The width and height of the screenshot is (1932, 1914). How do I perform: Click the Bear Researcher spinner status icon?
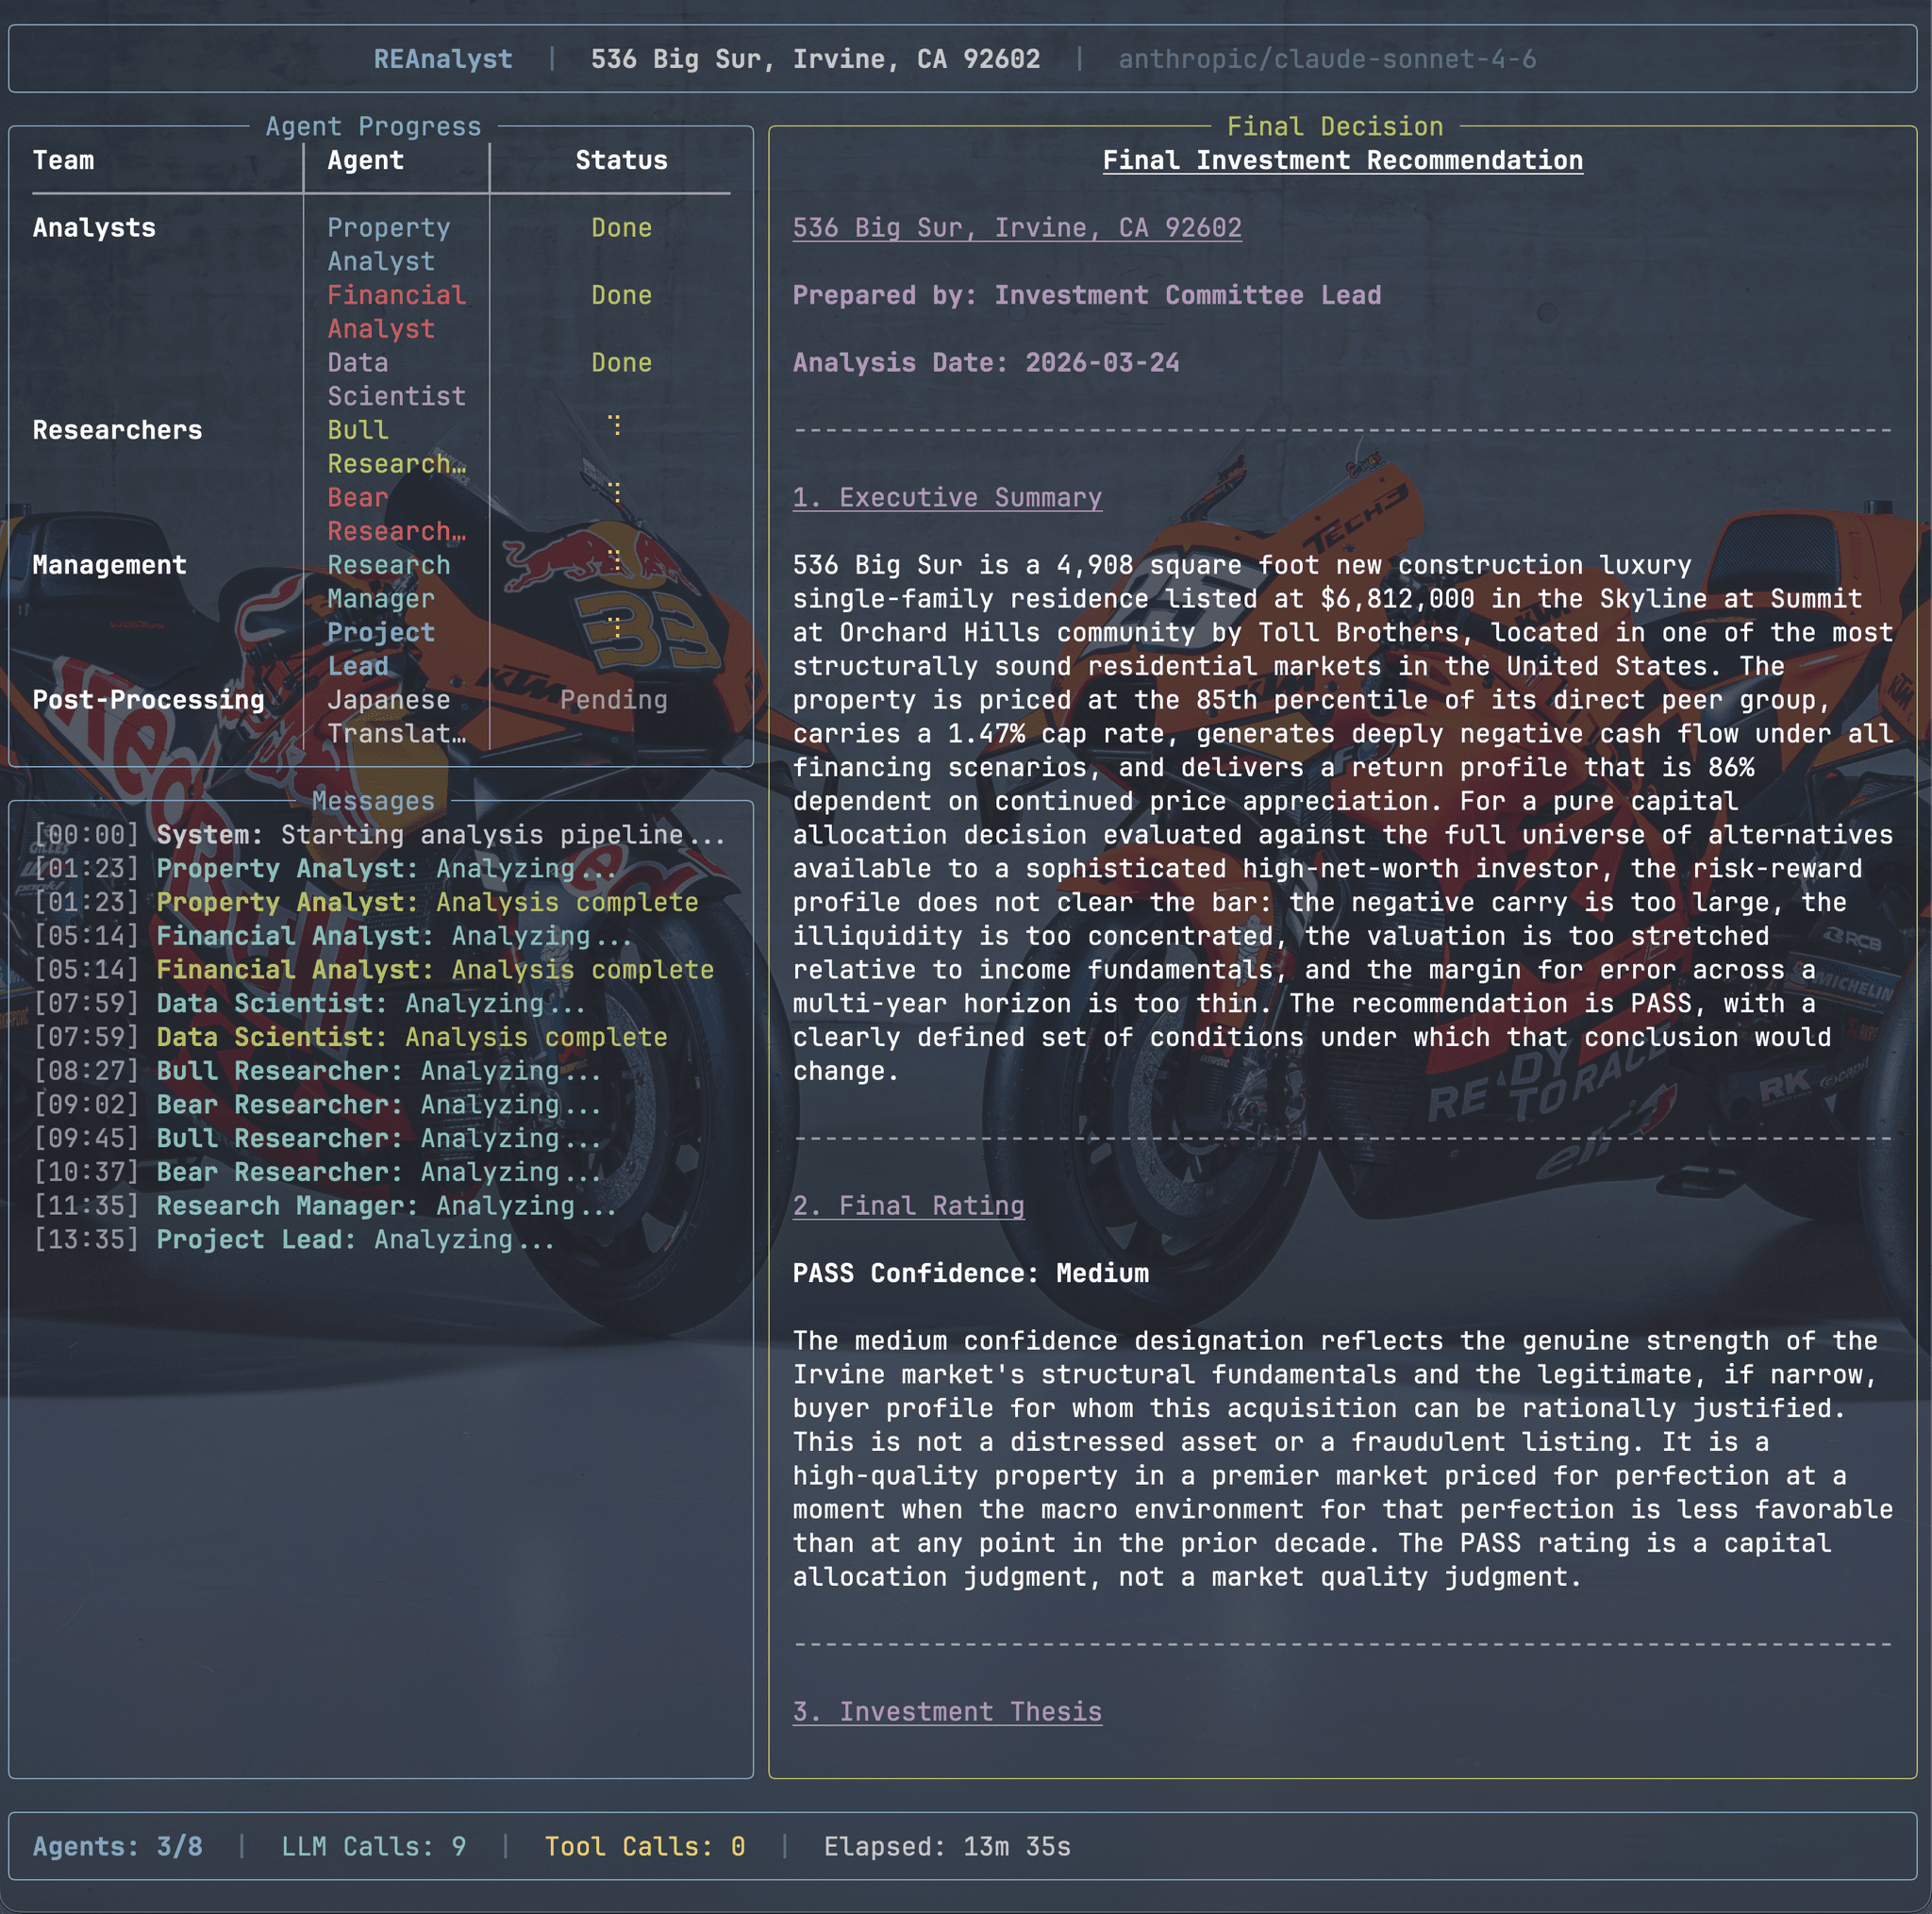[x=615, y=494]
